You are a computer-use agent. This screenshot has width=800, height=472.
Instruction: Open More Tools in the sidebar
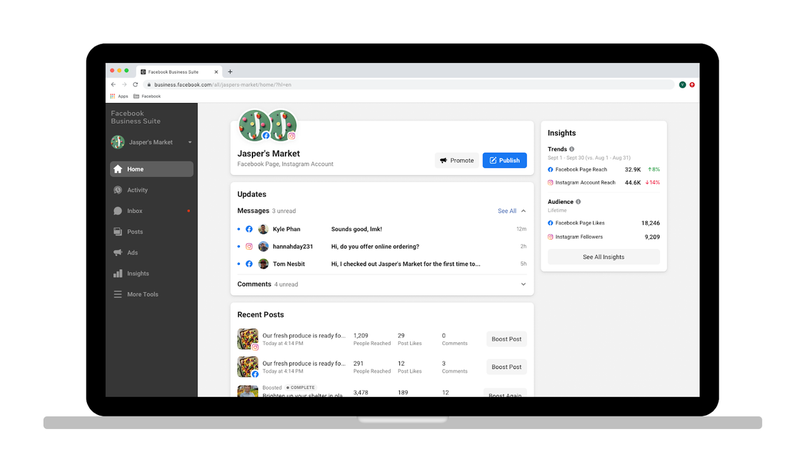152,294
